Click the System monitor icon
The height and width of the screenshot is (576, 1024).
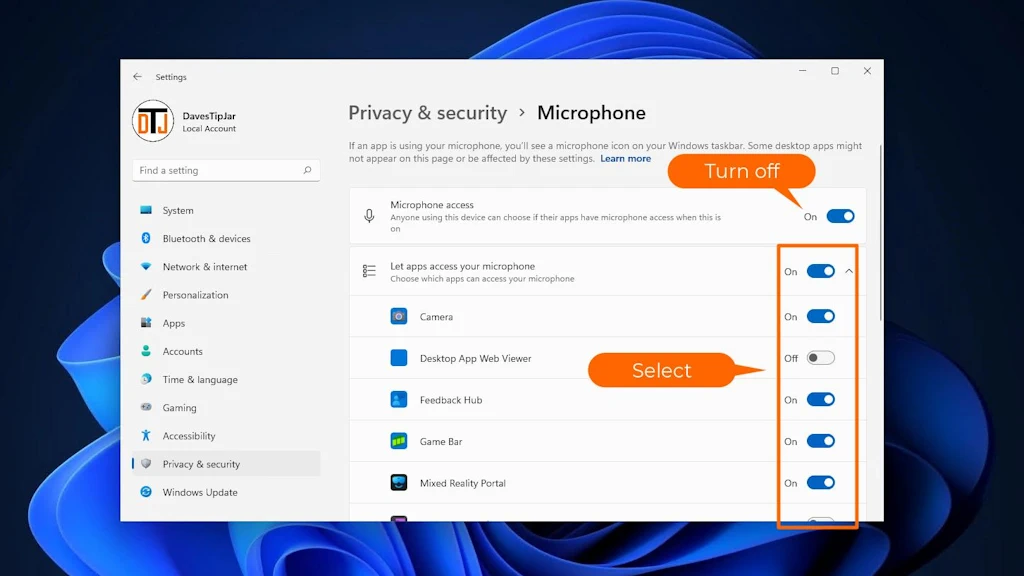[x=146, y=210]
